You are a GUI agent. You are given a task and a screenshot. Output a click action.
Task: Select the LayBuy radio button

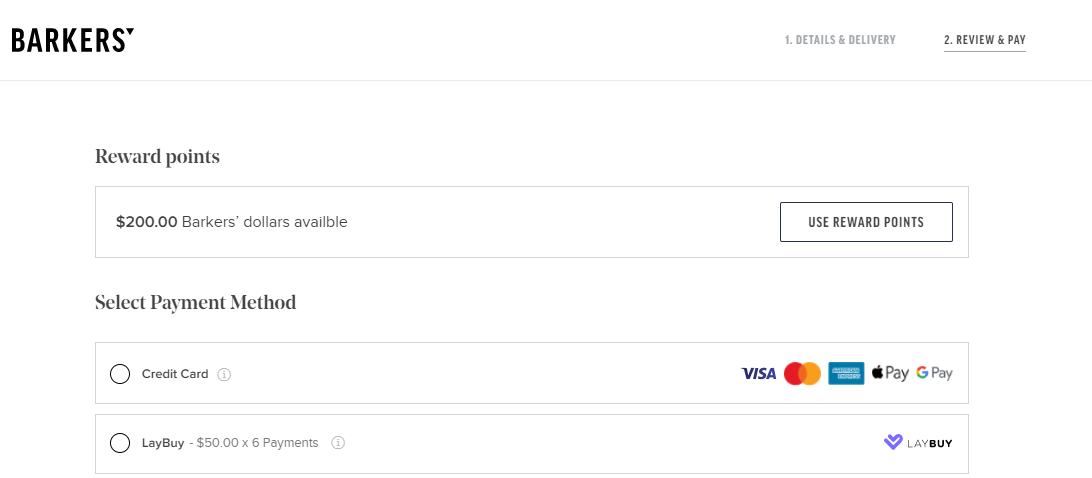120,442
